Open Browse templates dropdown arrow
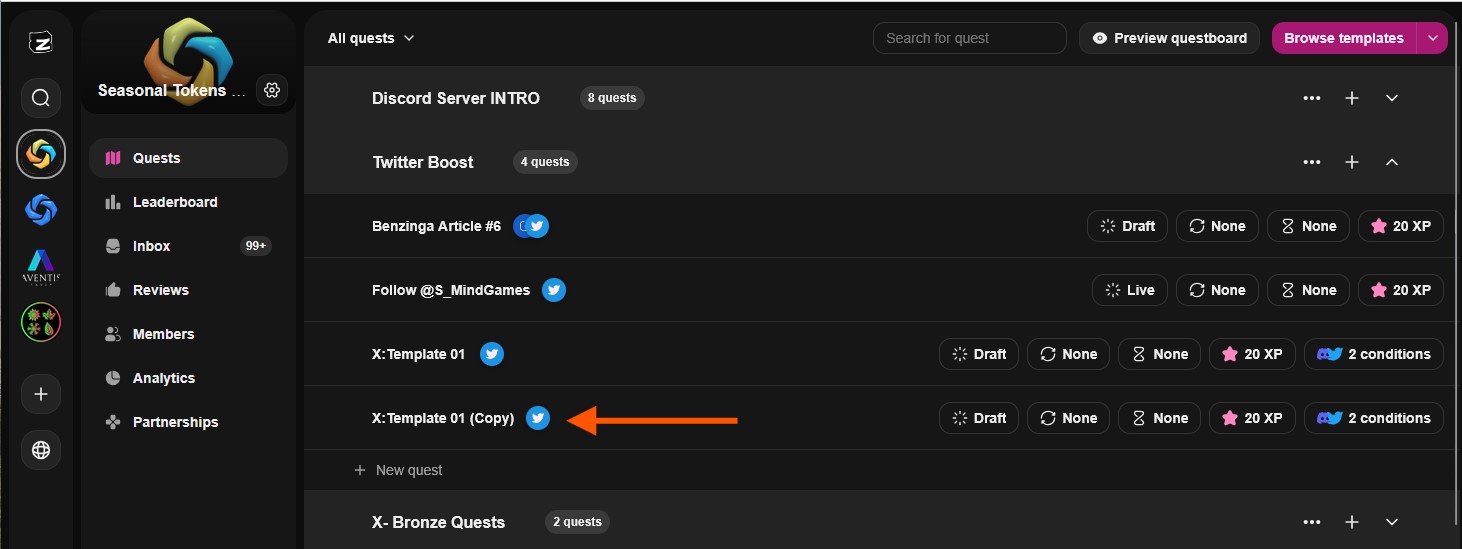1462x549 pixels. click(1433, 38)
